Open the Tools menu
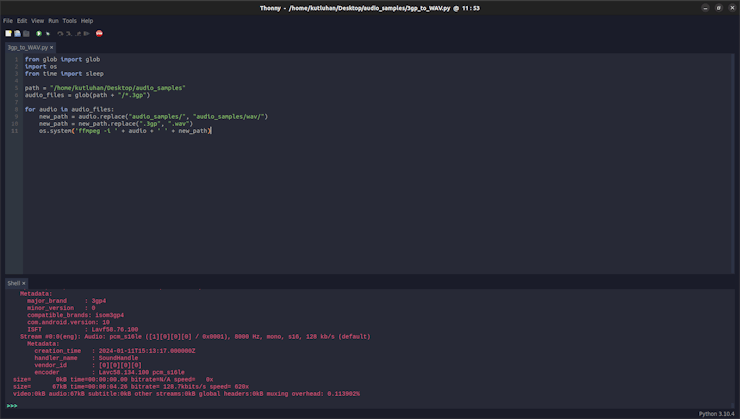Image resolution: width=740 pixels, height=419 pixels. pos(69,21)
